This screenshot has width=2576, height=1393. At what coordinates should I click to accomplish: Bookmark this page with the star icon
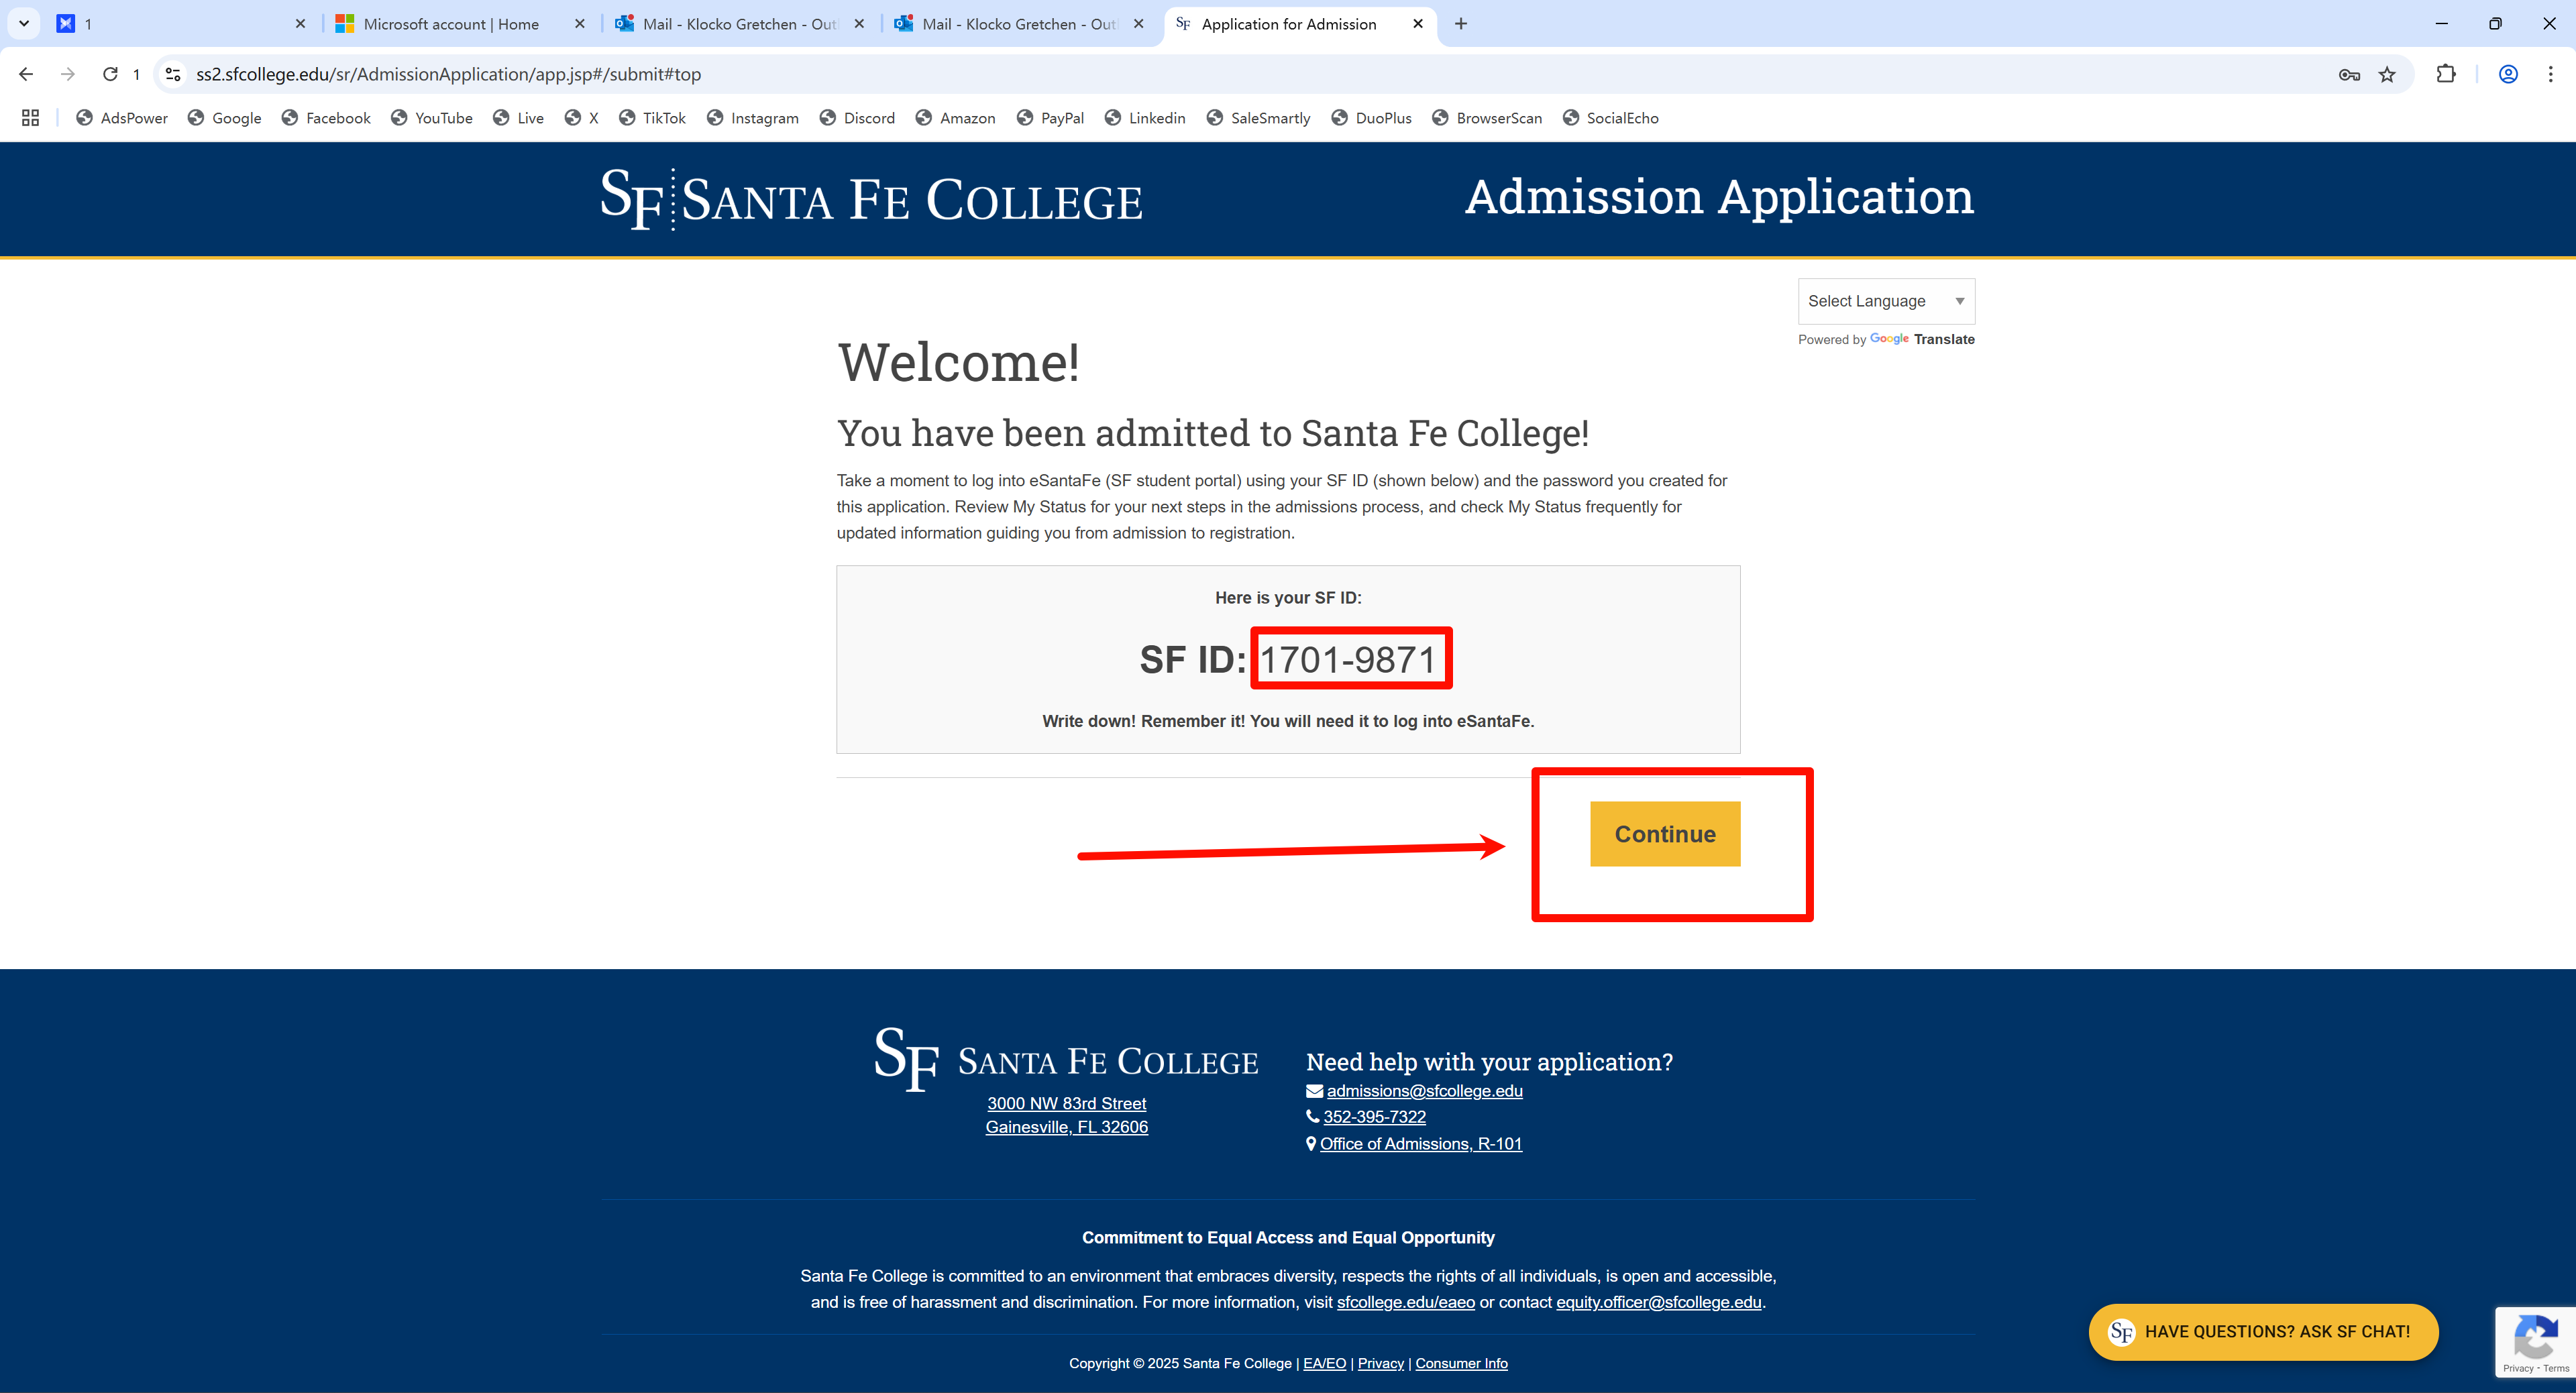pyautogui.click(x=2387, y=74)
